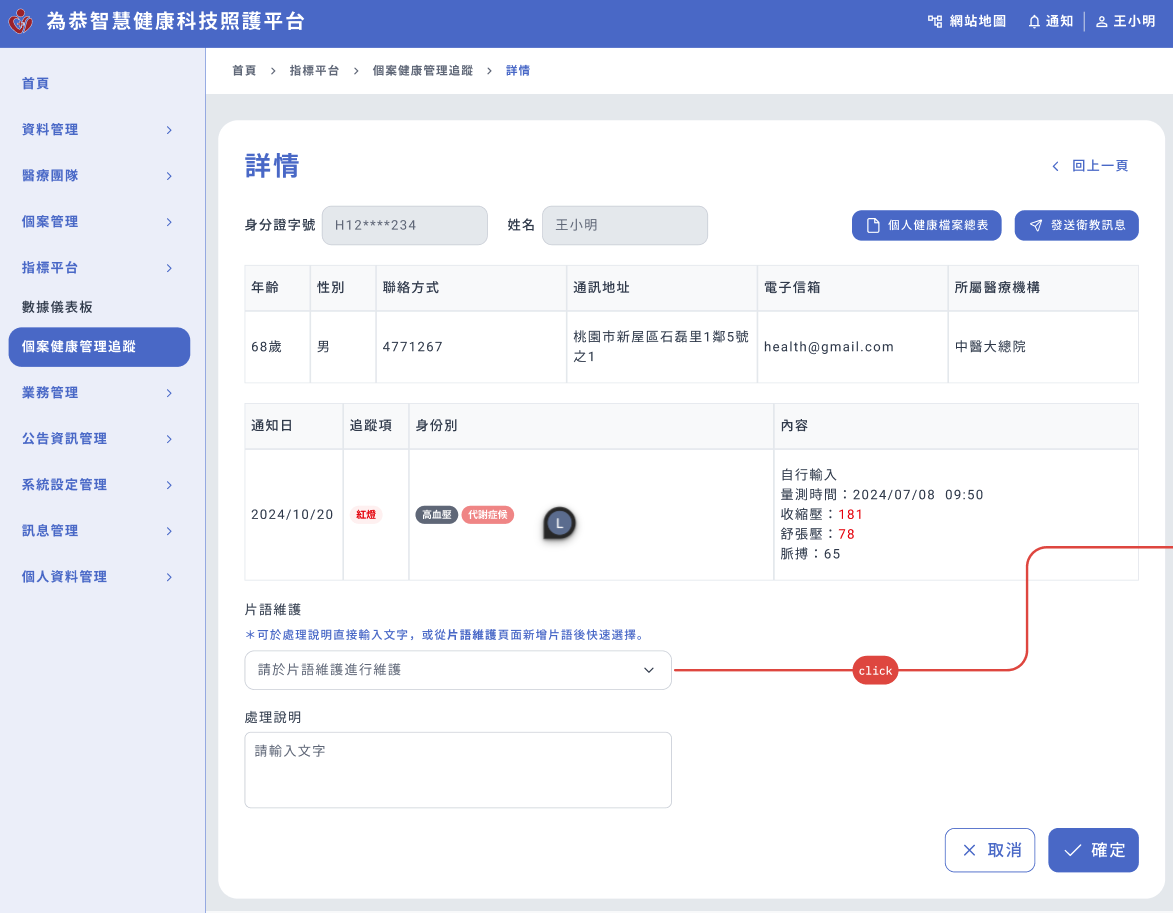
Task: Expand the 醫療團隊 sidebar section
Action: tap(97, 176)
